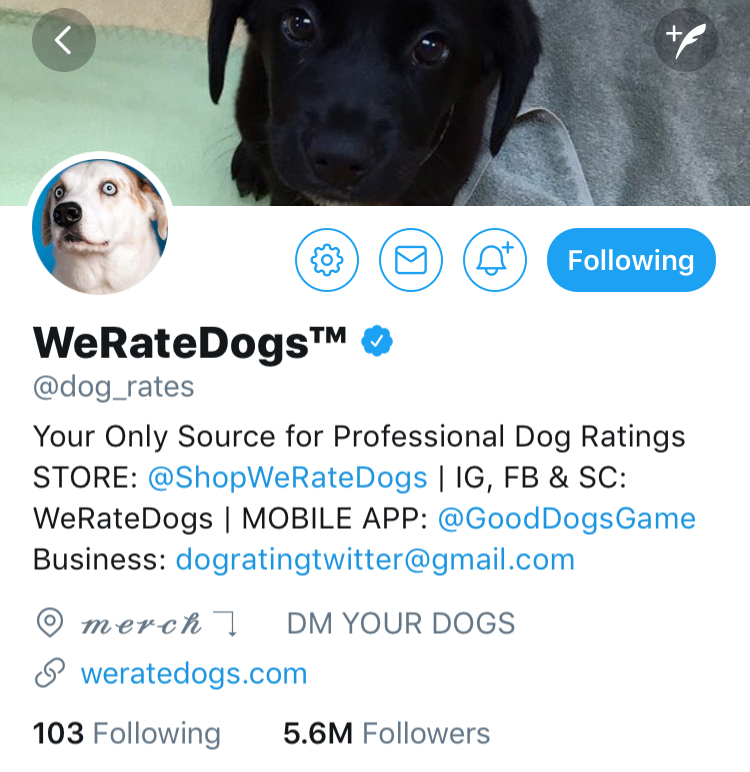View the 103 Following list

[x=127, y=734]
